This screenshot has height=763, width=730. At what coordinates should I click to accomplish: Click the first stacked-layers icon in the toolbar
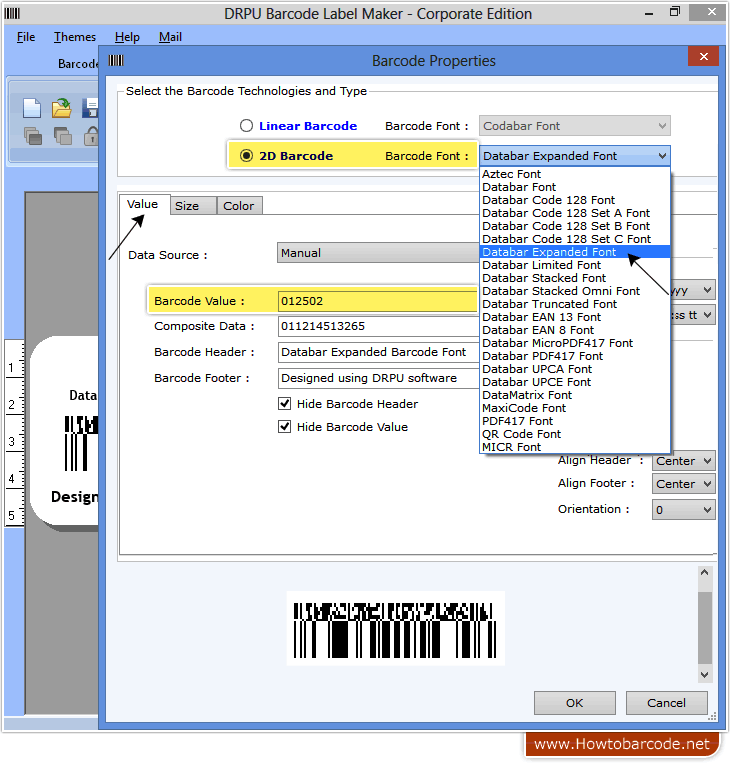point(33,136)
